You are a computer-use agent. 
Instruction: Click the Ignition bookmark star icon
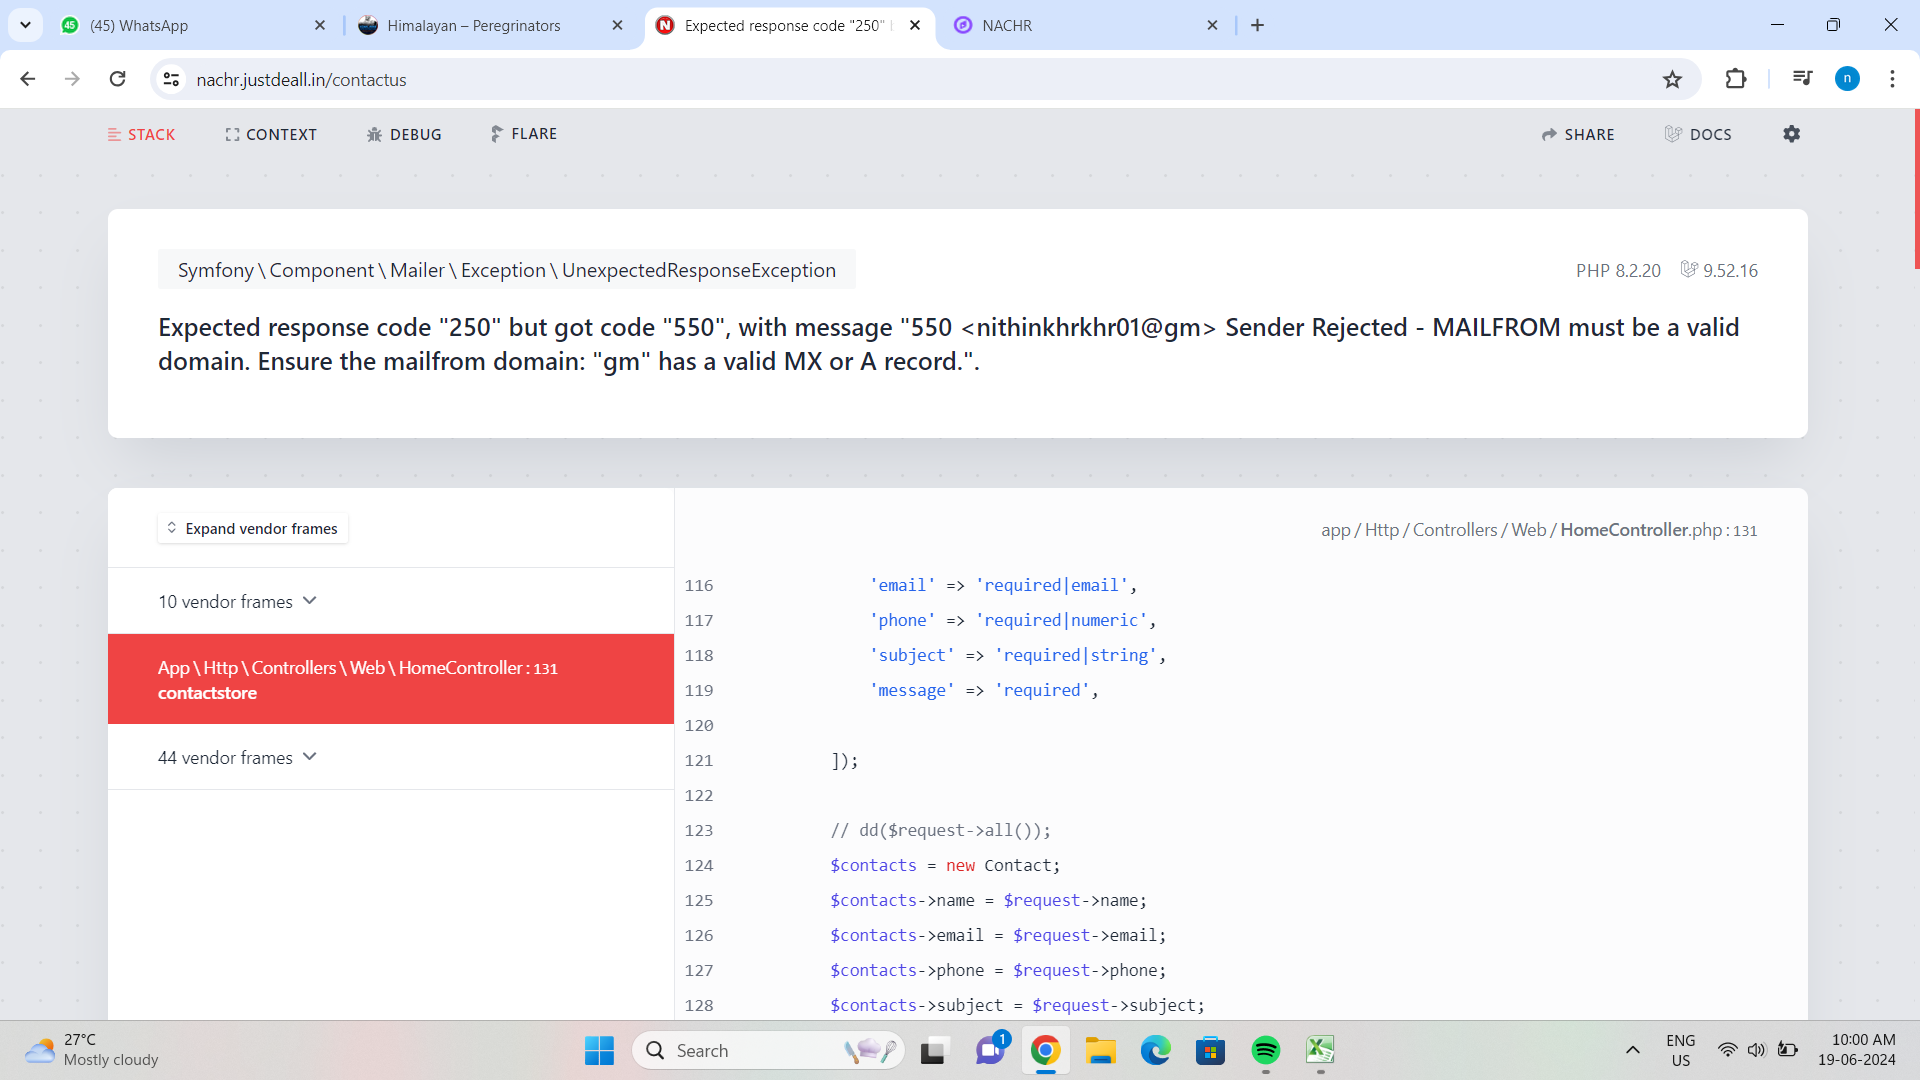click(x=1673, y=79)
